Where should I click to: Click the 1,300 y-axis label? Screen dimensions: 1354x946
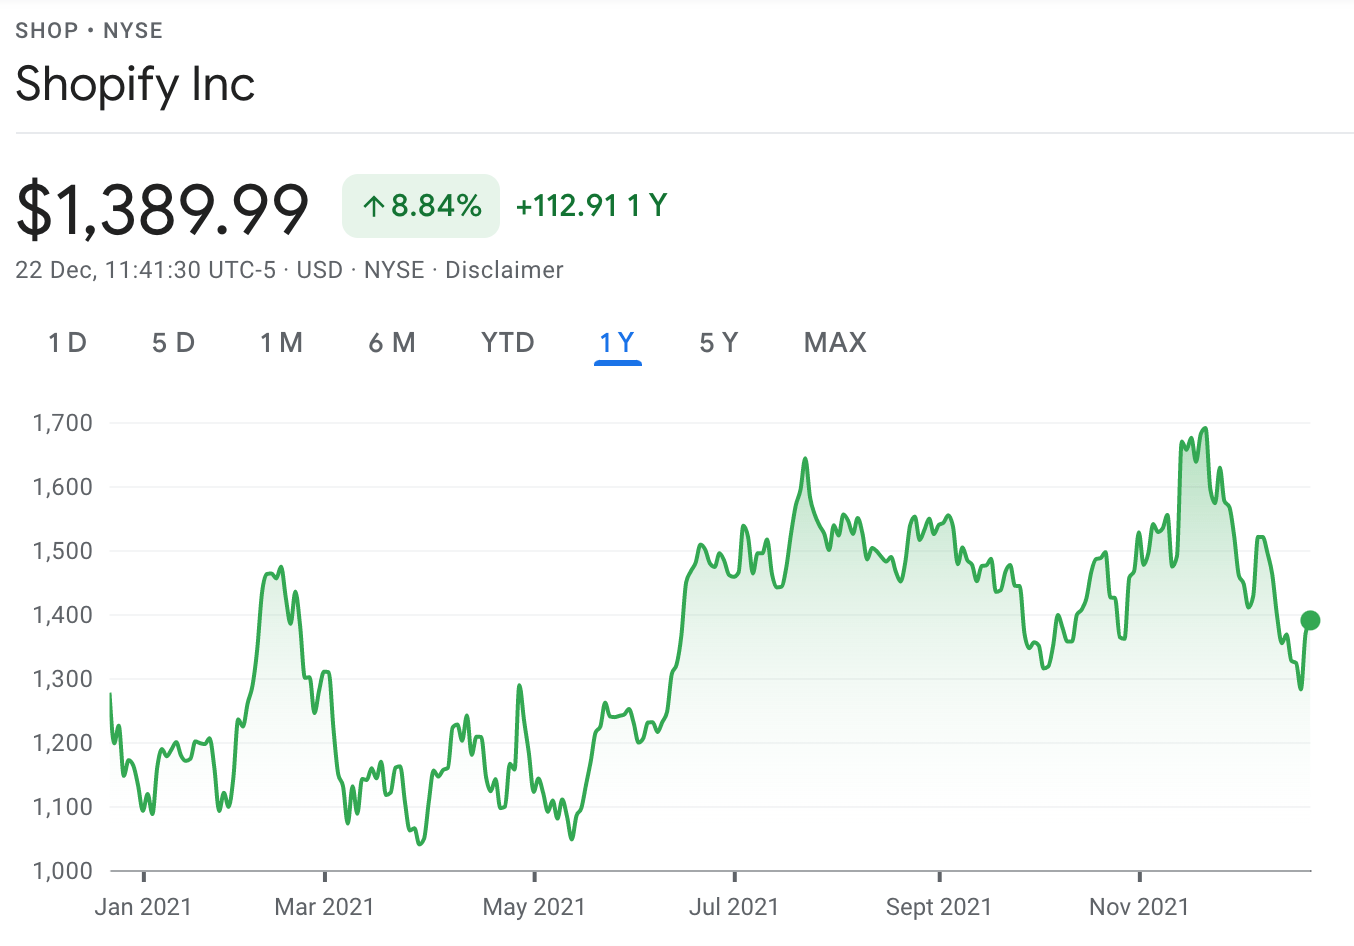(x=63, y=679)
